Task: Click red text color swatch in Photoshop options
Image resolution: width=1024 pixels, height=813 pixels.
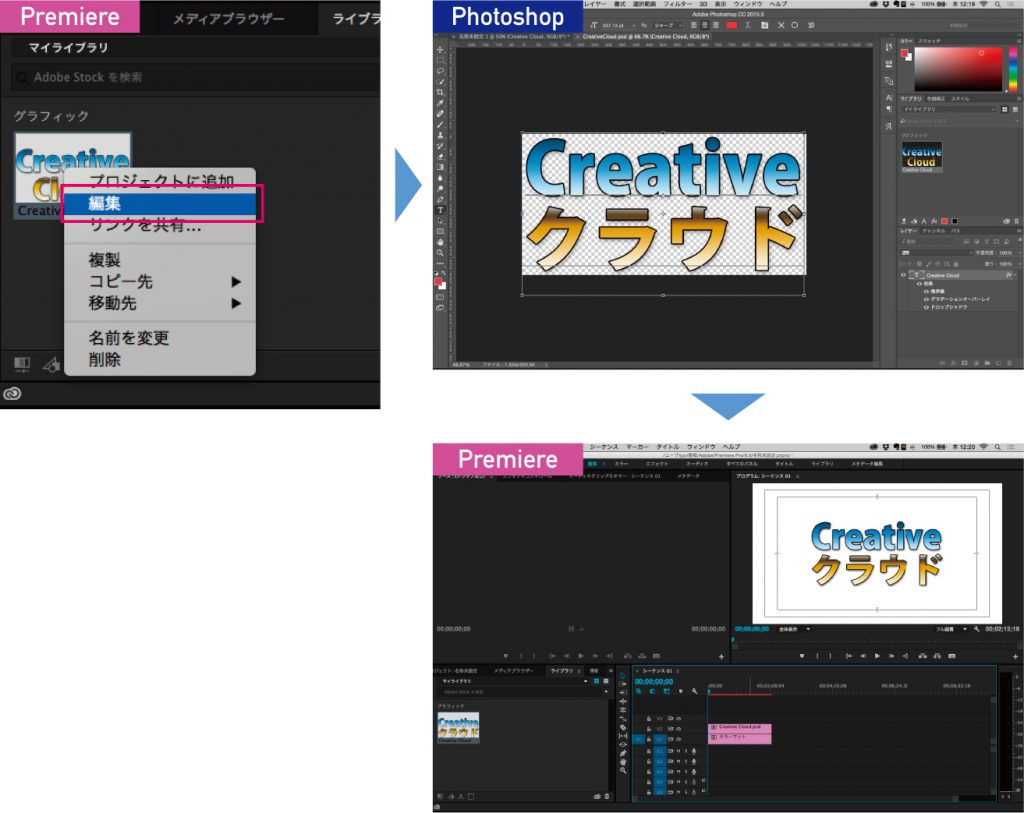Action: (731, 25)
